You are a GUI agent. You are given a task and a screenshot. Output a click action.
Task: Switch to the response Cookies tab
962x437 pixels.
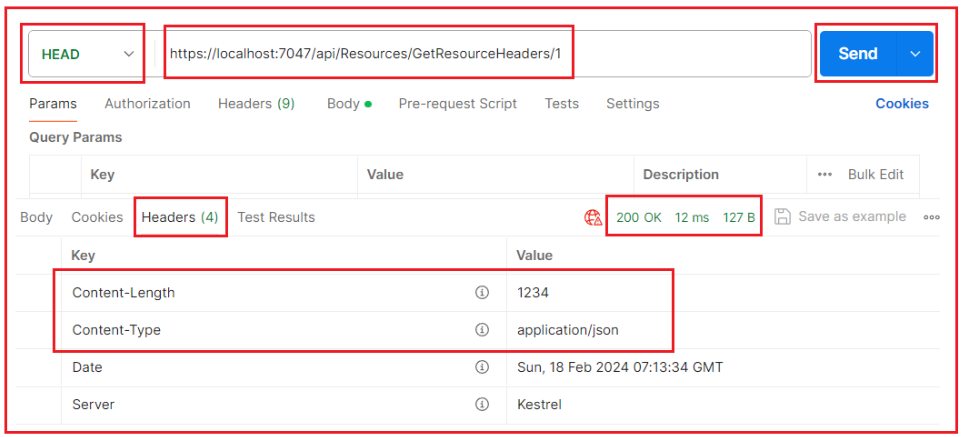coord(97,217)
